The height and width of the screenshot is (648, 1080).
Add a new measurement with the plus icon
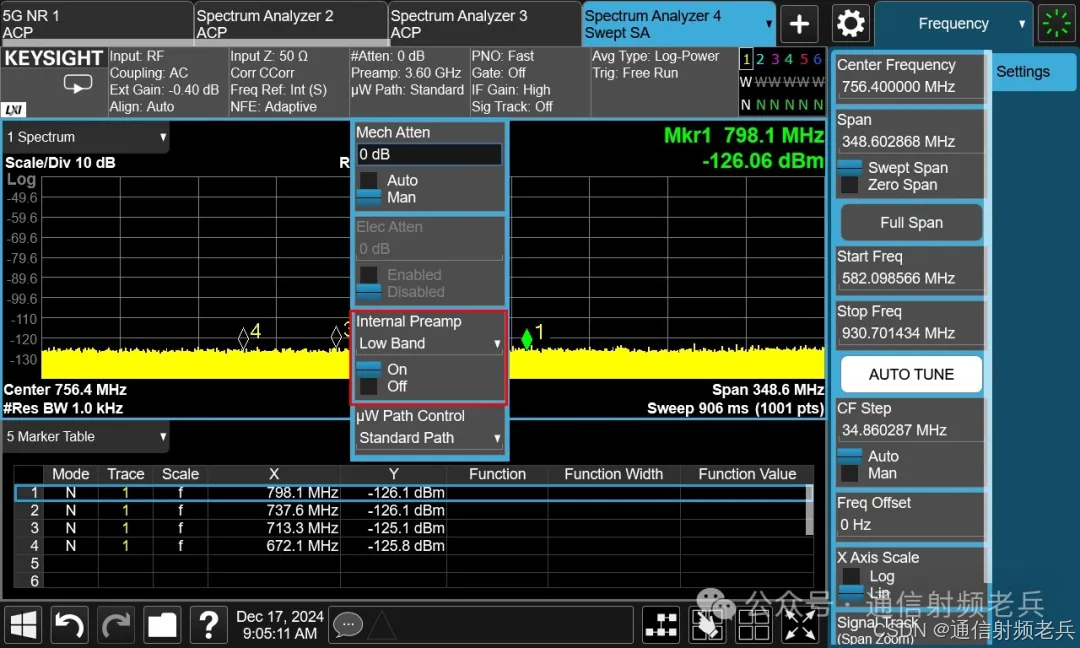click(800, 23)
